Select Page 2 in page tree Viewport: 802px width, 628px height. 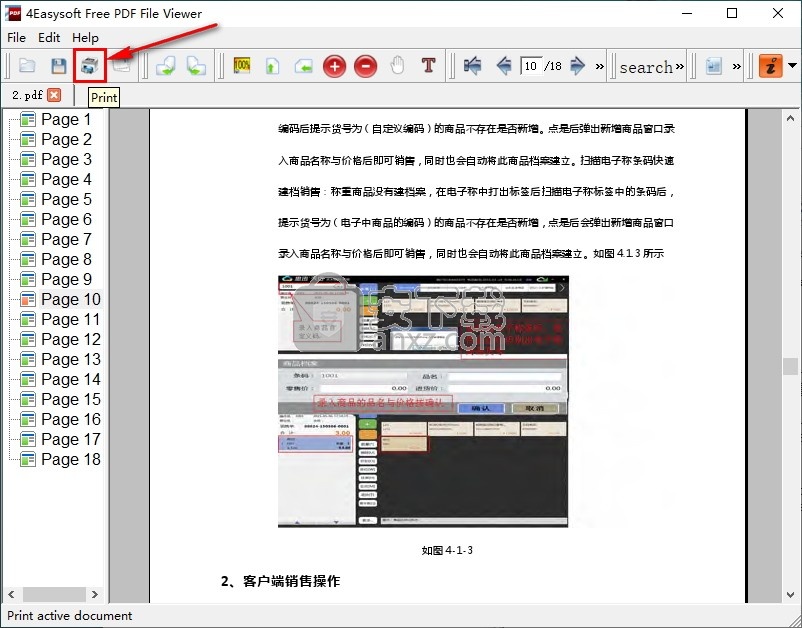point(66,139)
